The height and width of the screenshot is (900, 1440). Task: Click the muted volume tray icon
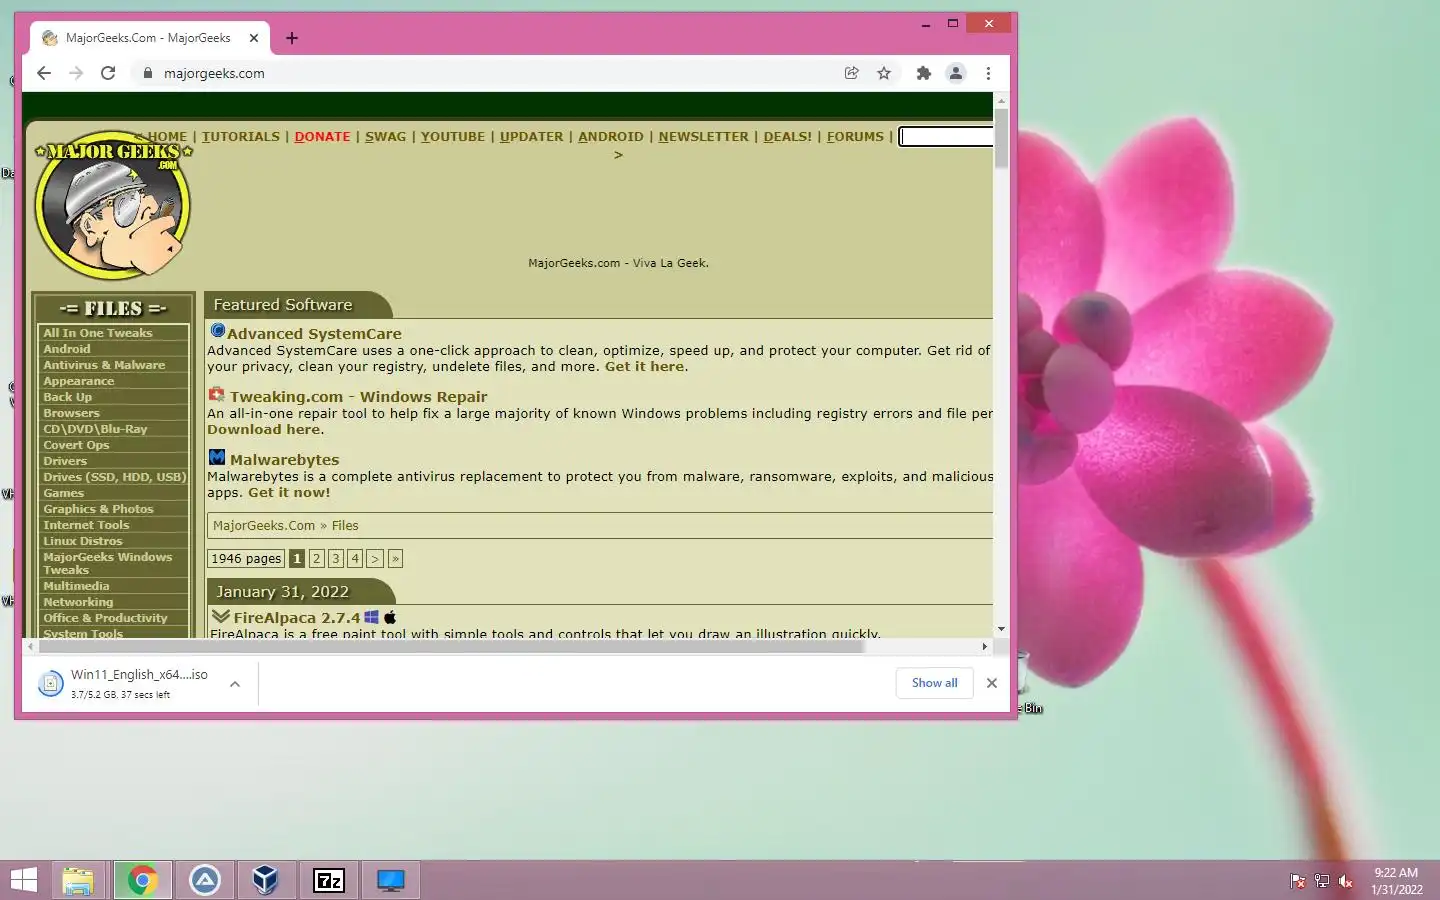(x=1346, y=881)
